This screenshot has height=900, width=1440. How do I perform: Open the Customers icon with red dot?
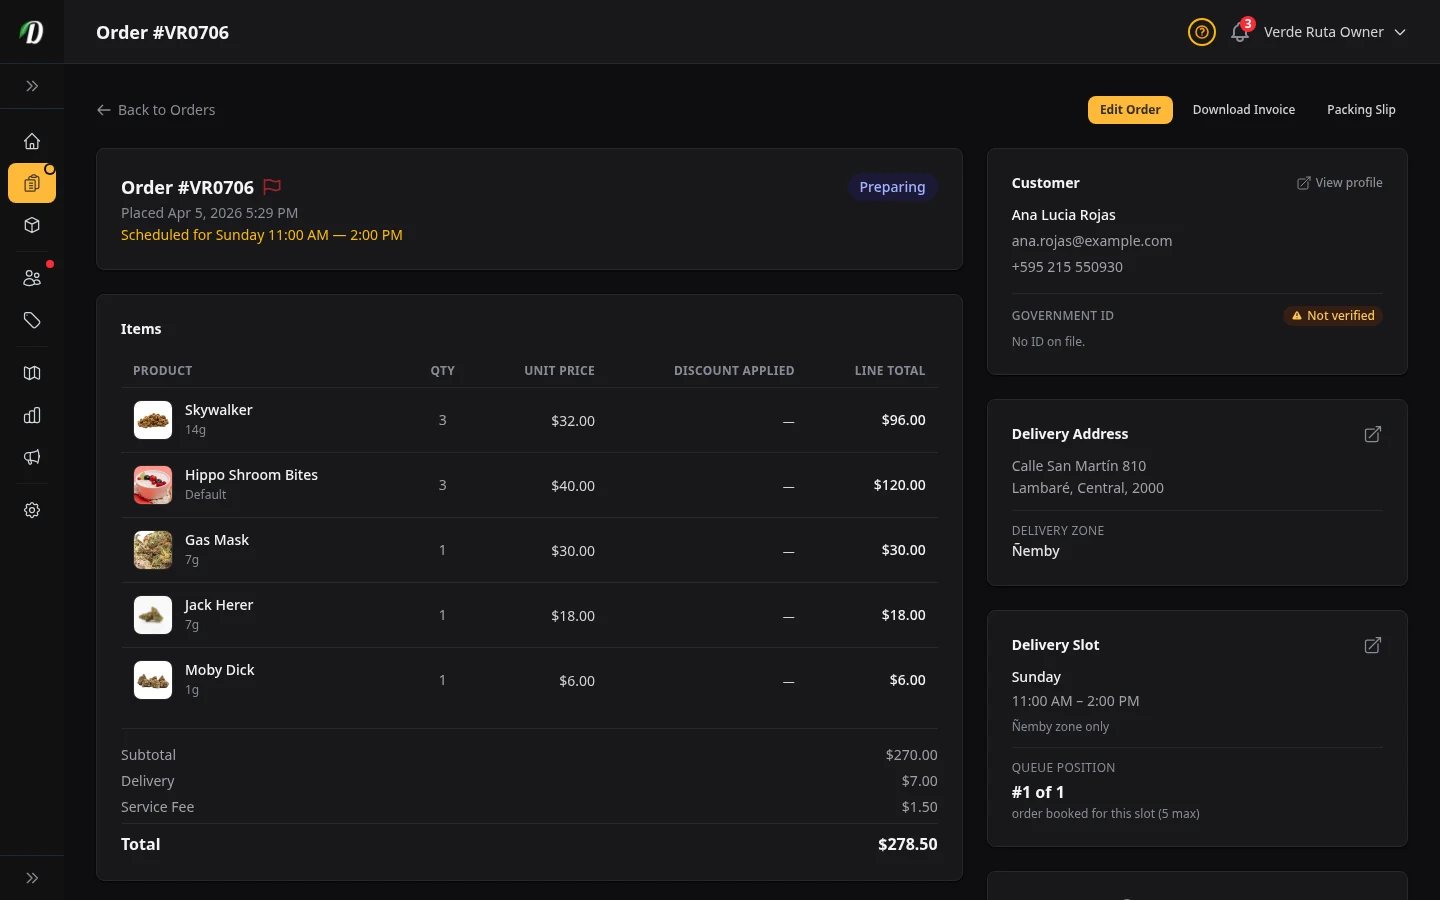point(32,278)
